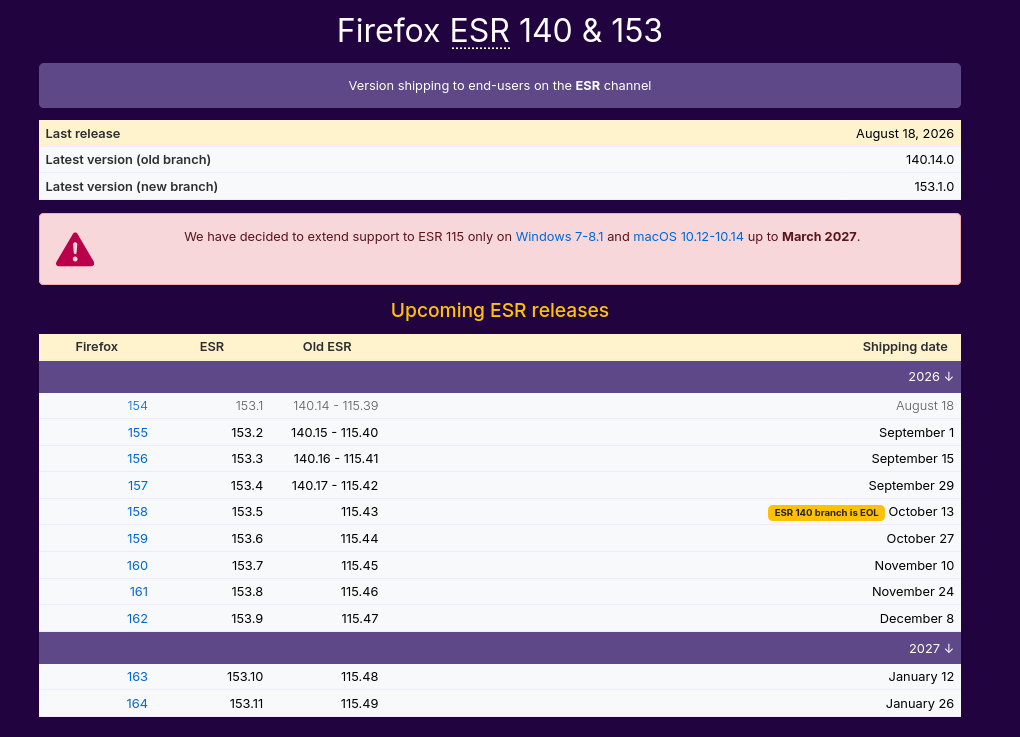Click the 'Shipping date' column header
Screen dimensions: 1020x737
(x=905, y=347)
